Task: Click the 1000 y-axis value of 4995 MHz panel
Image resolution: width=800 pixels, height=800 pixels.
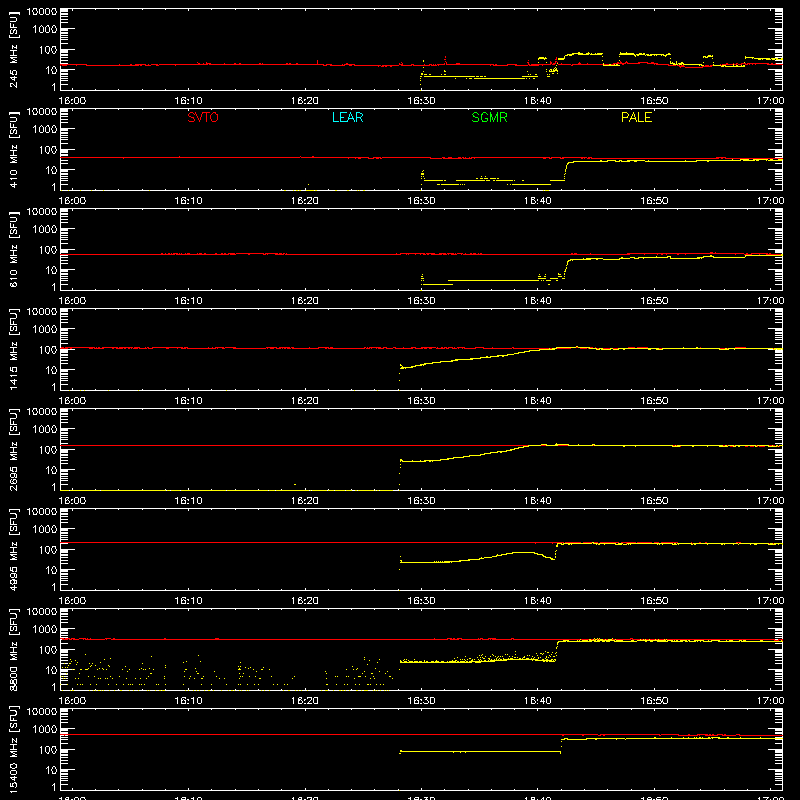Action: [x=45, y=530]
